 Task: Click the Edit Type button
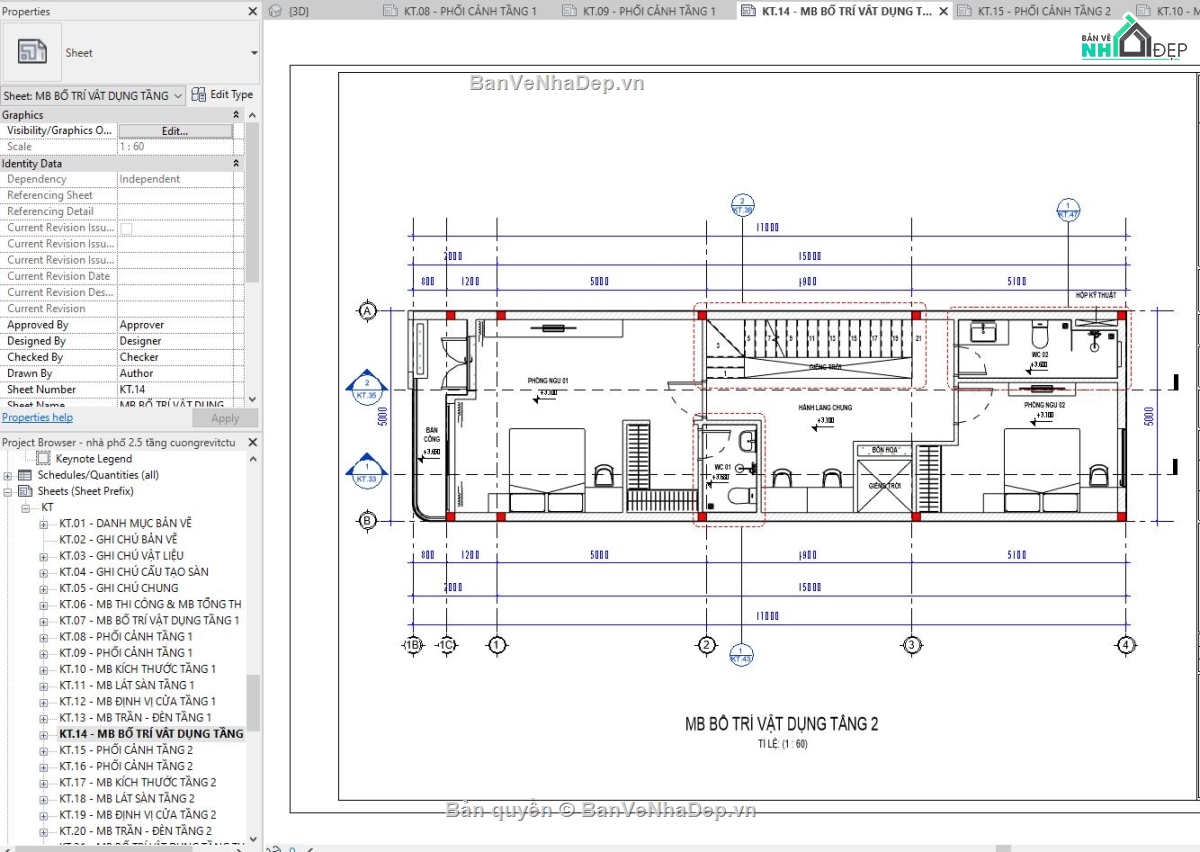click(x=222, y=95)
